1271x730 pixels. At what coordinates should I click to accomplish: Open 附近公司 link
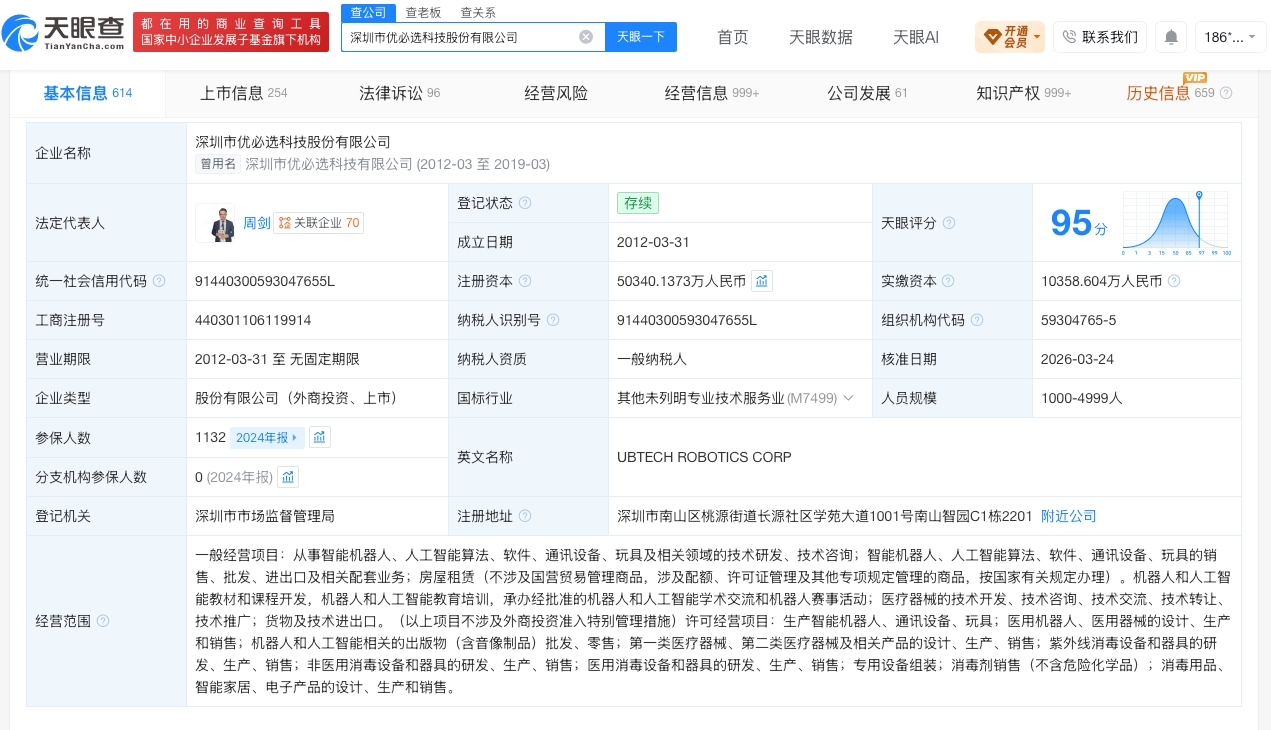[x=1069, y=516]
